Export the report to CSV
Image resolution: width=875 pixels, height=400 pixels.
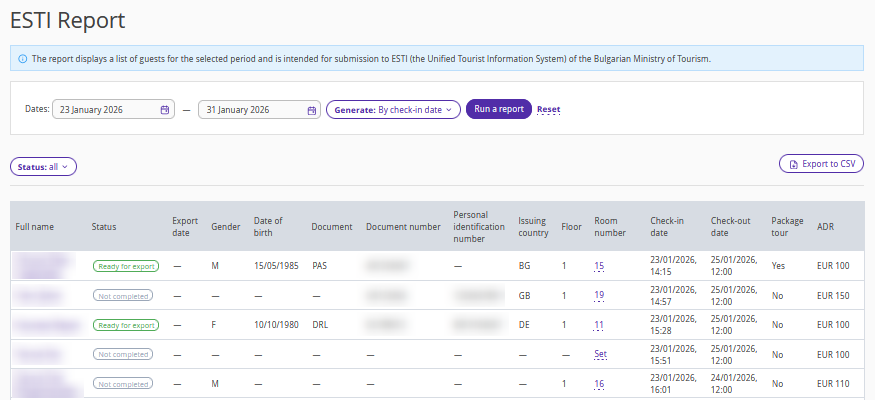click(821, 164)
